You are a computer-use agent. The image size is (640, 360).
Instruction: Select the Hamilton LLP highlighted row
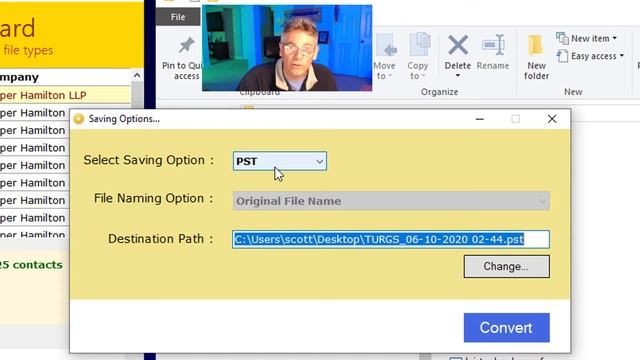[x=65, y=95]
